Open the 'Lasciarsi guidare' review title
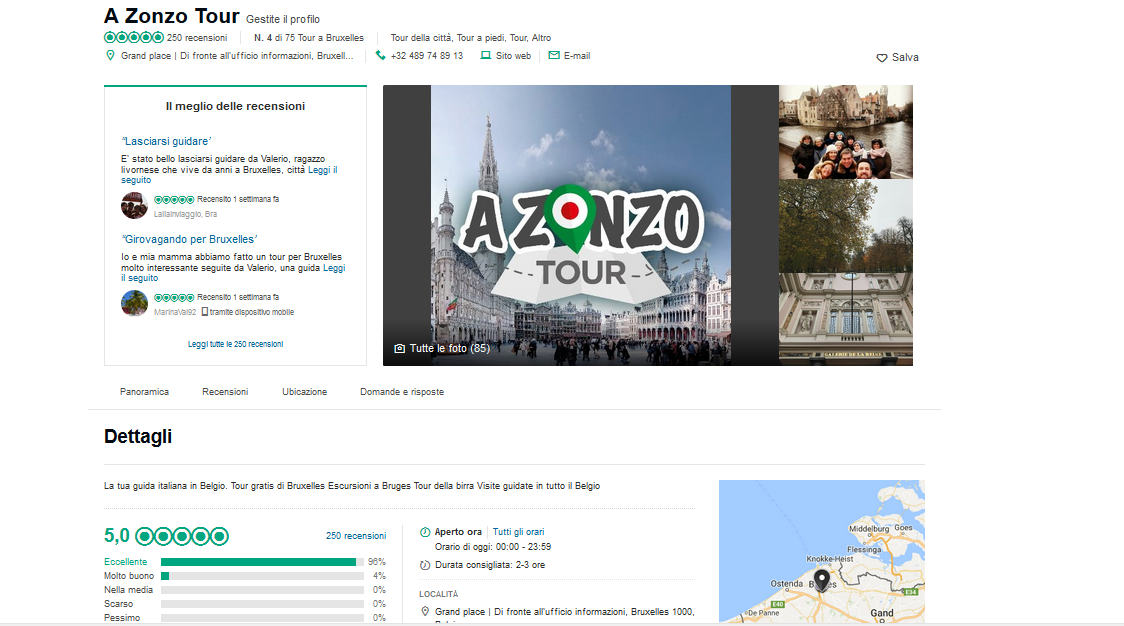 (x=166, y=141)
